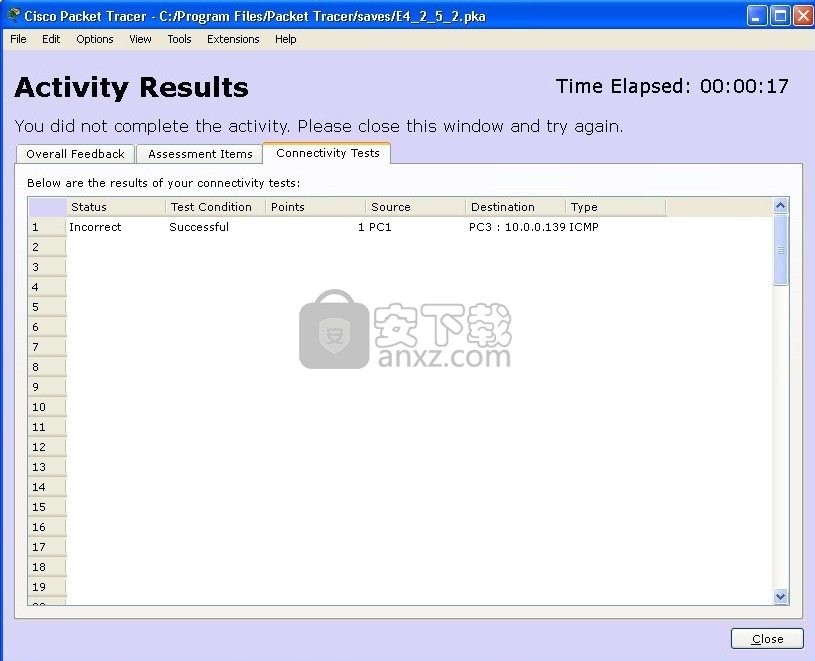Image resolution: width=815 pixels, height=661 pixels.
Task: Click the table's top-left corner cell
Action: tap(47, 207)
